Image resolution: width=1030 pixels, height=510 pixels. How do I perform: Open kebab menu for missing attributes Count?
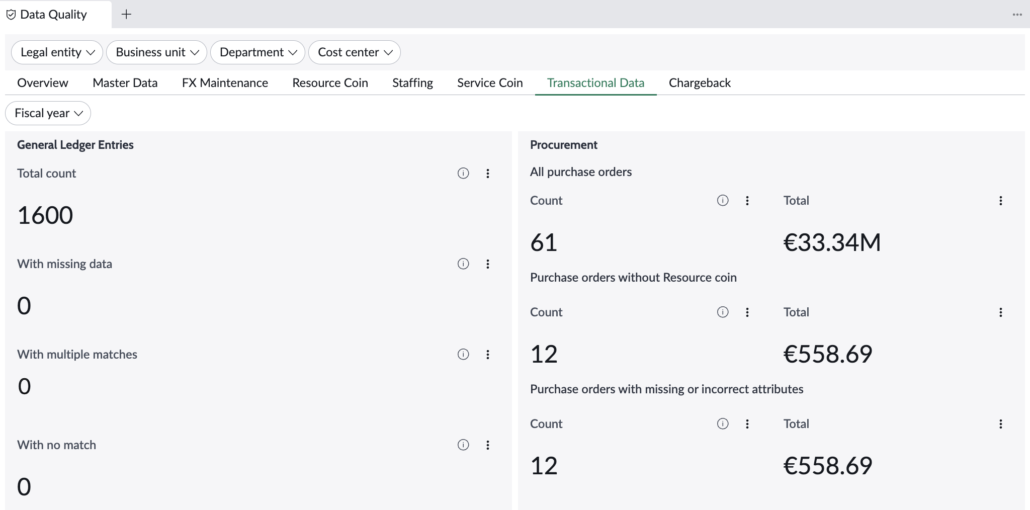click(747, 424)
